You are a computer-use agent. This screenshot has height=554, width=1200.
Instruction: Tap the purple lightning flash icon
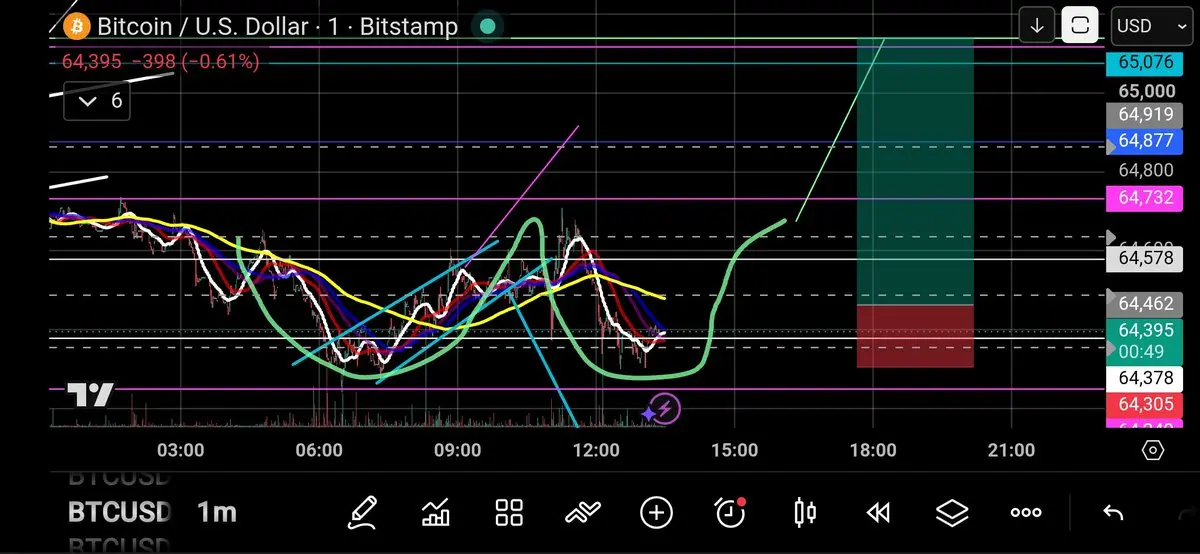(x=661, y=408)
